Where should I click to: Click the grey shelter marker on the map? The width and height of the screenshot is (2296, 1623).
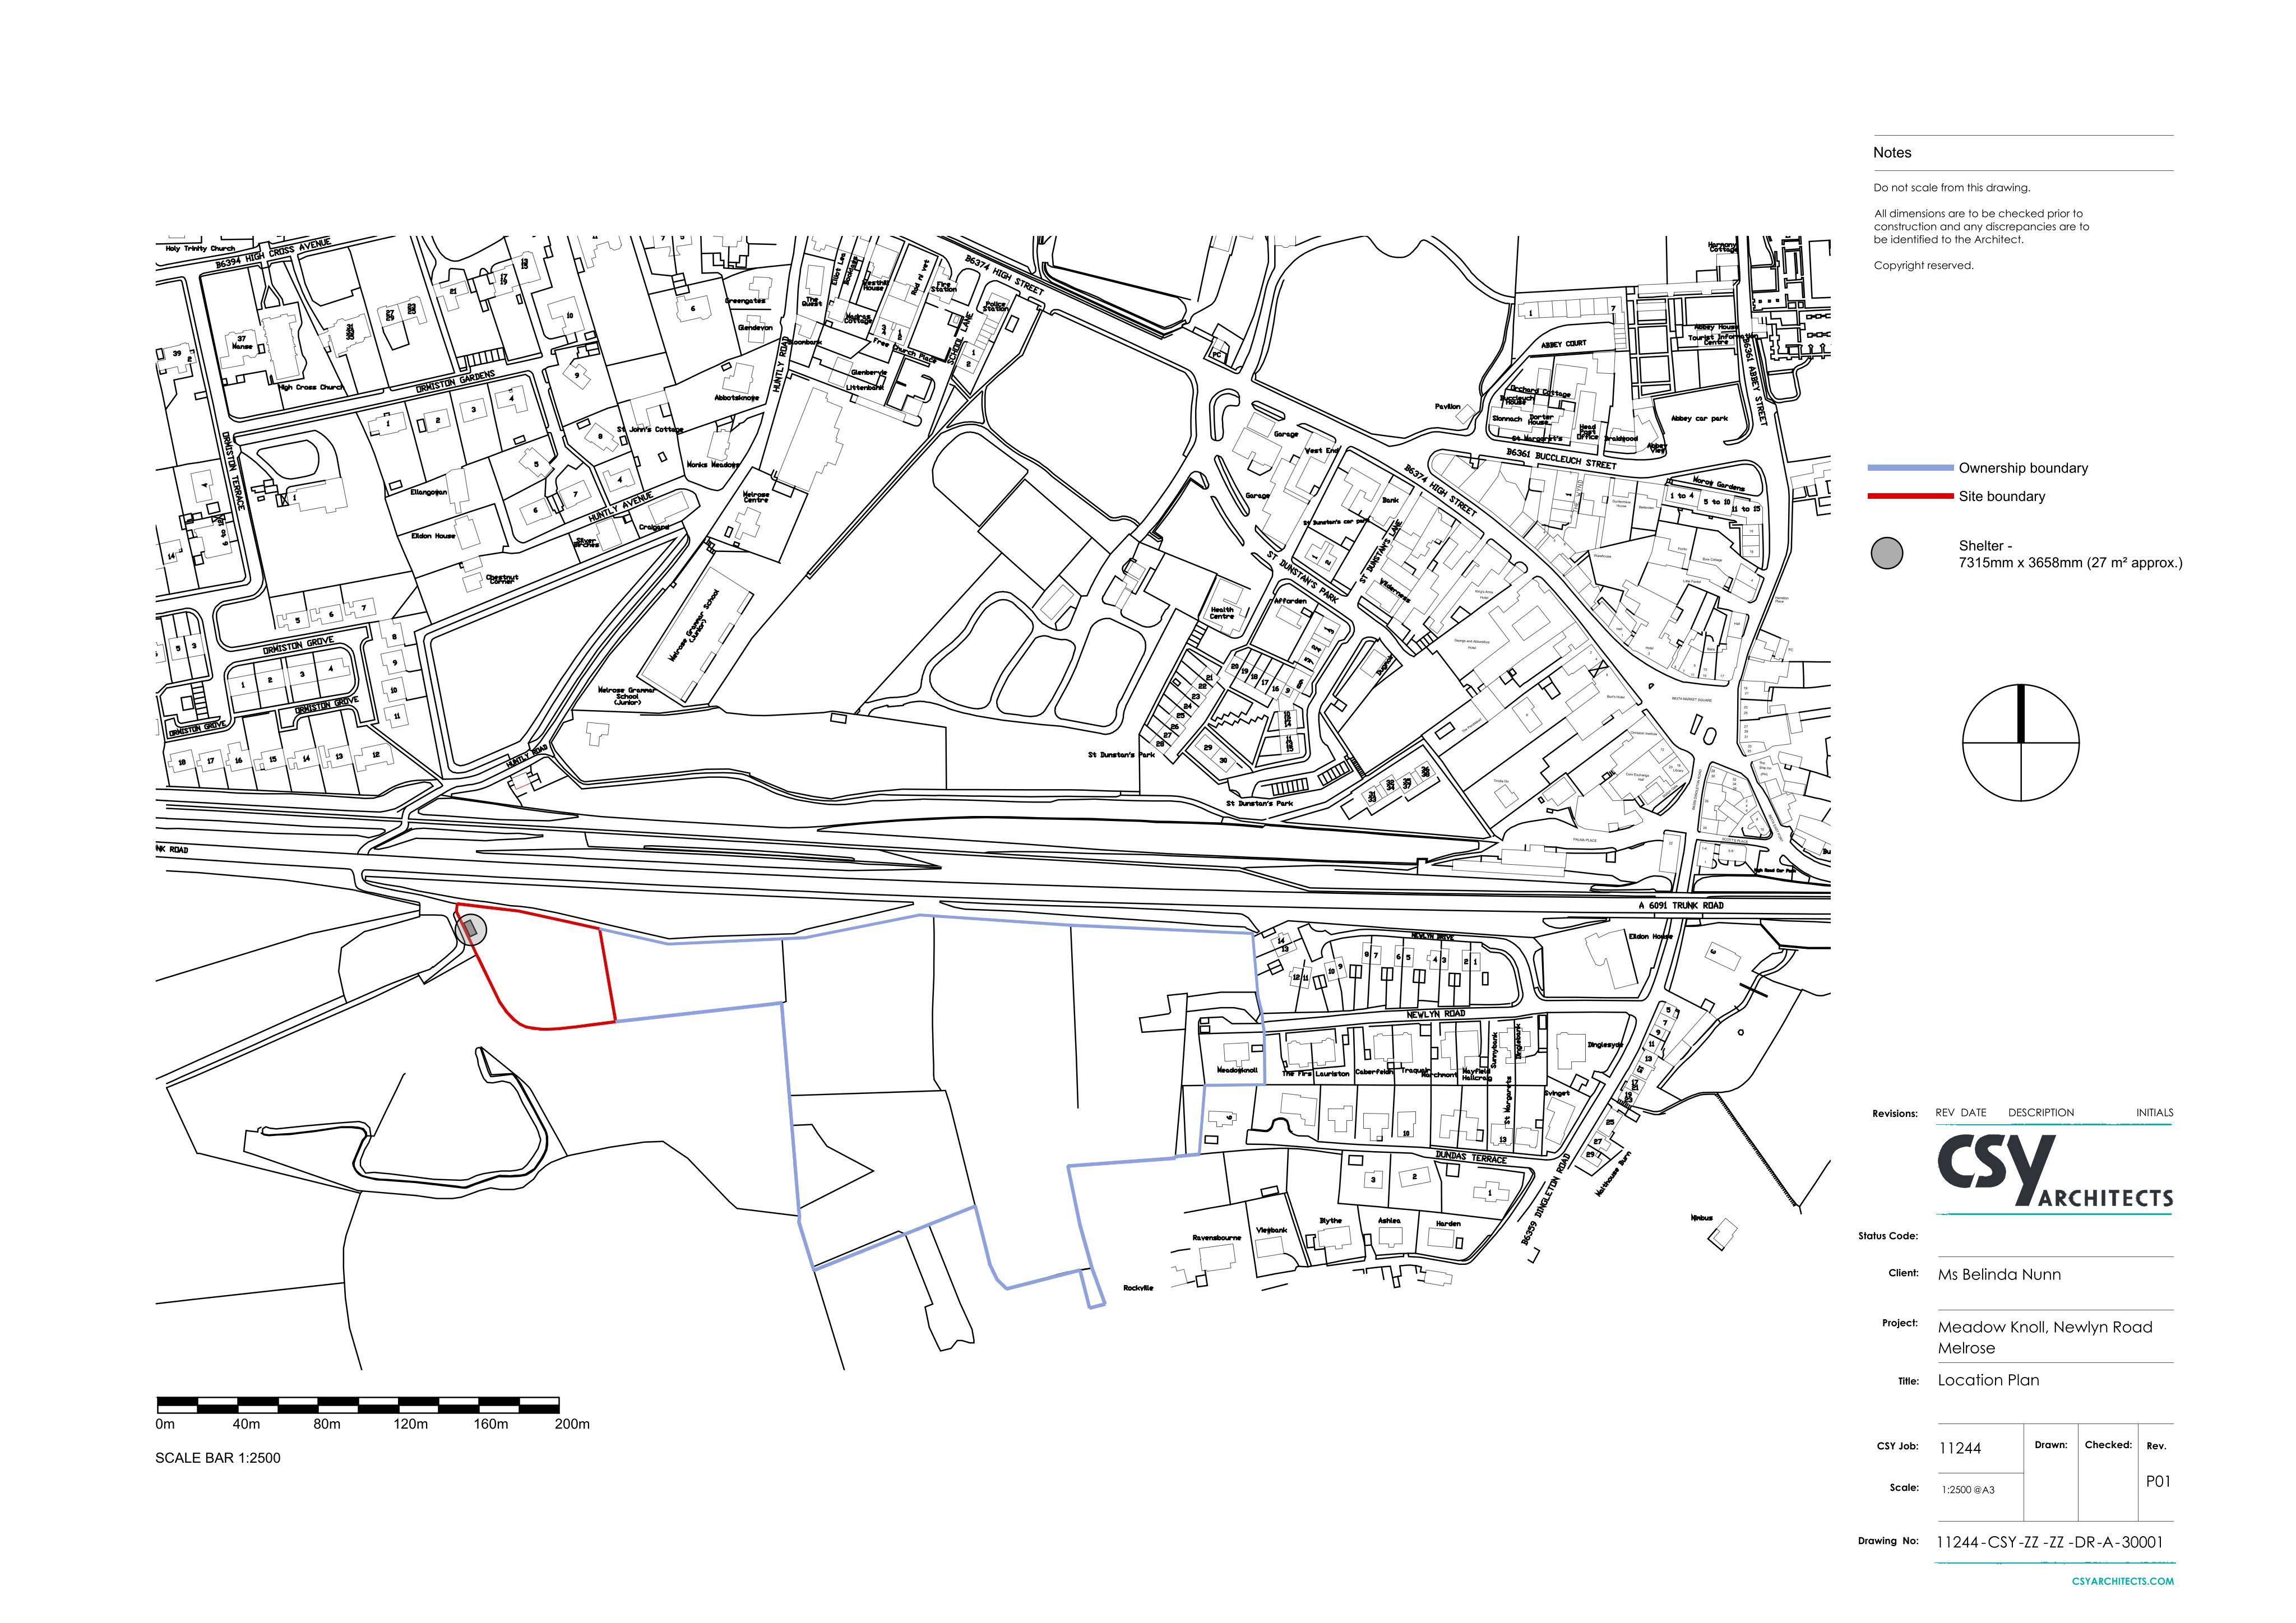[x=471, y=930]
